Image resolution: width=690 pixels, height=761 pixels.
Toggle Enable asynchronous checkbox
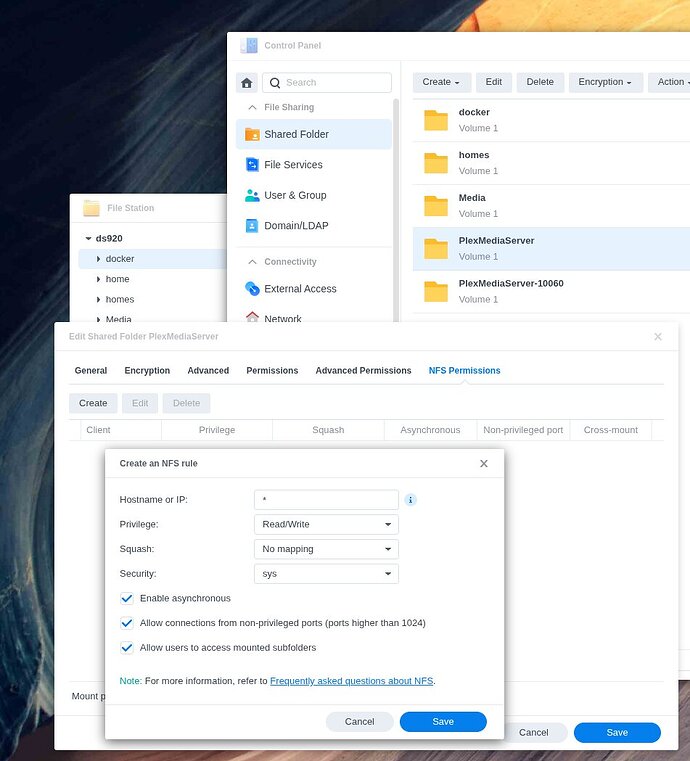(127, 598)
